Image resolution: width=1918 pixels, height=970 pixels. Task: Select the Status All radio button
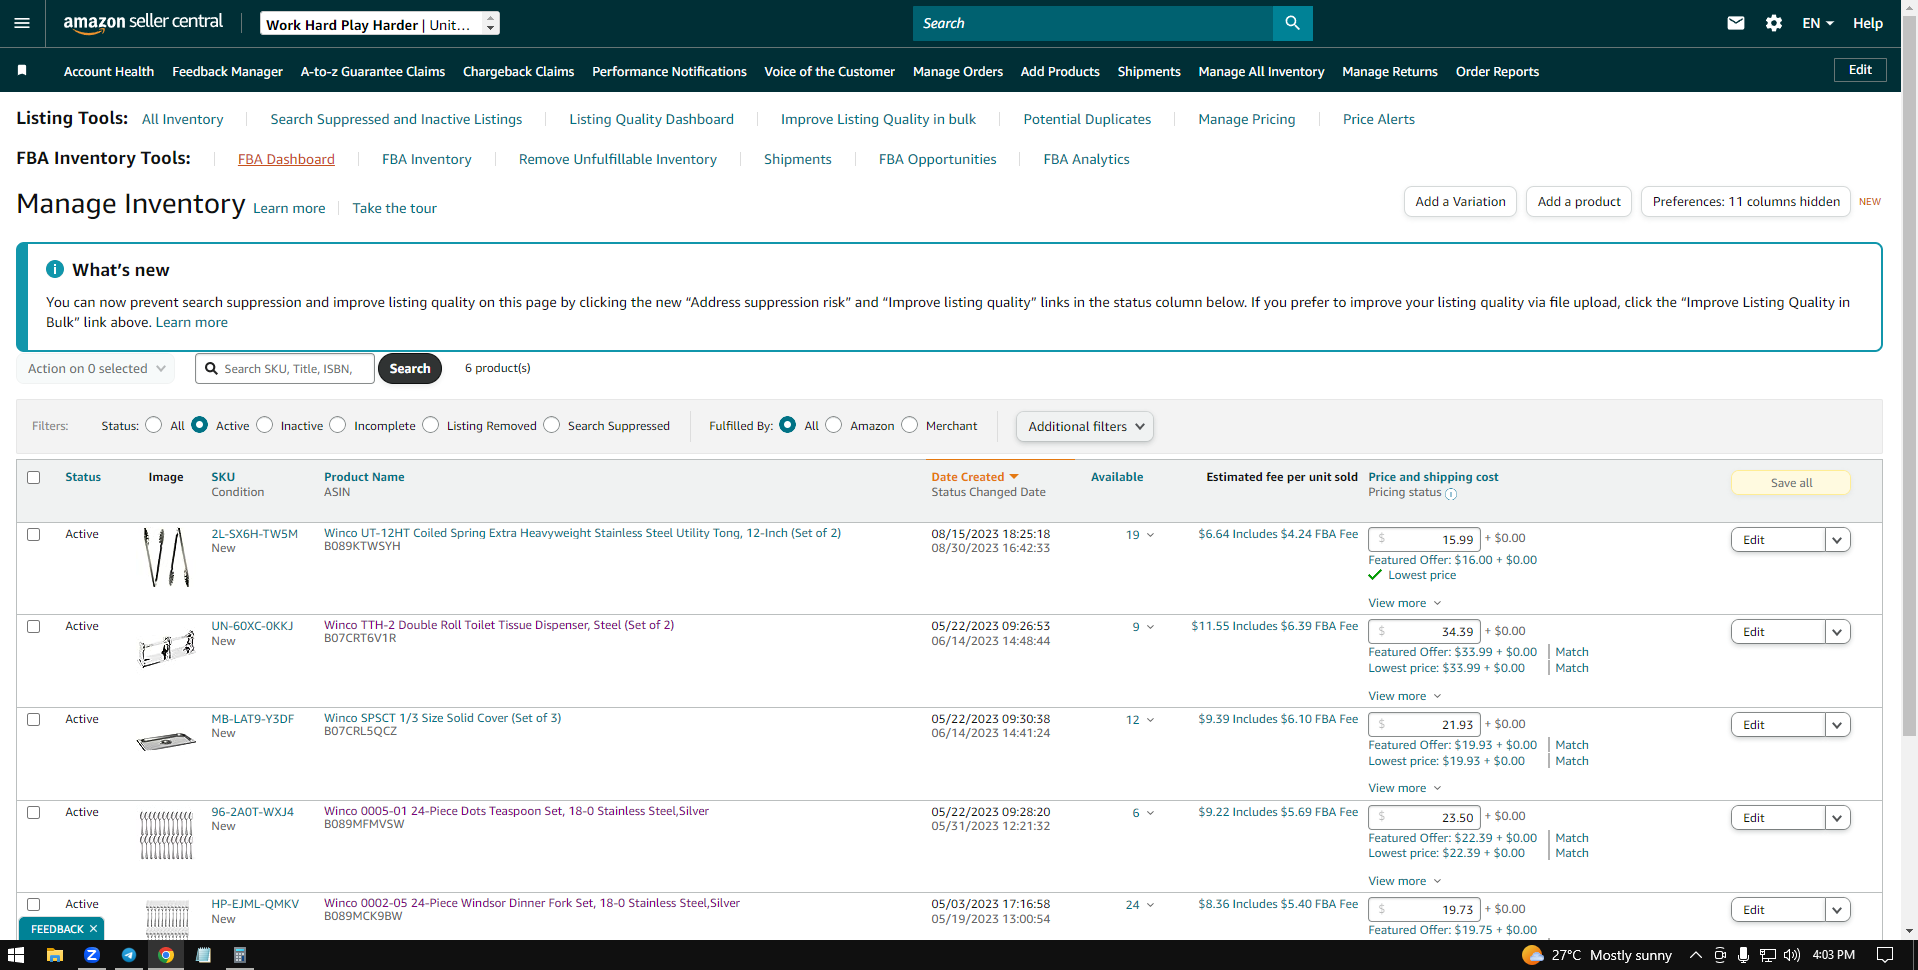pos(153,425)
